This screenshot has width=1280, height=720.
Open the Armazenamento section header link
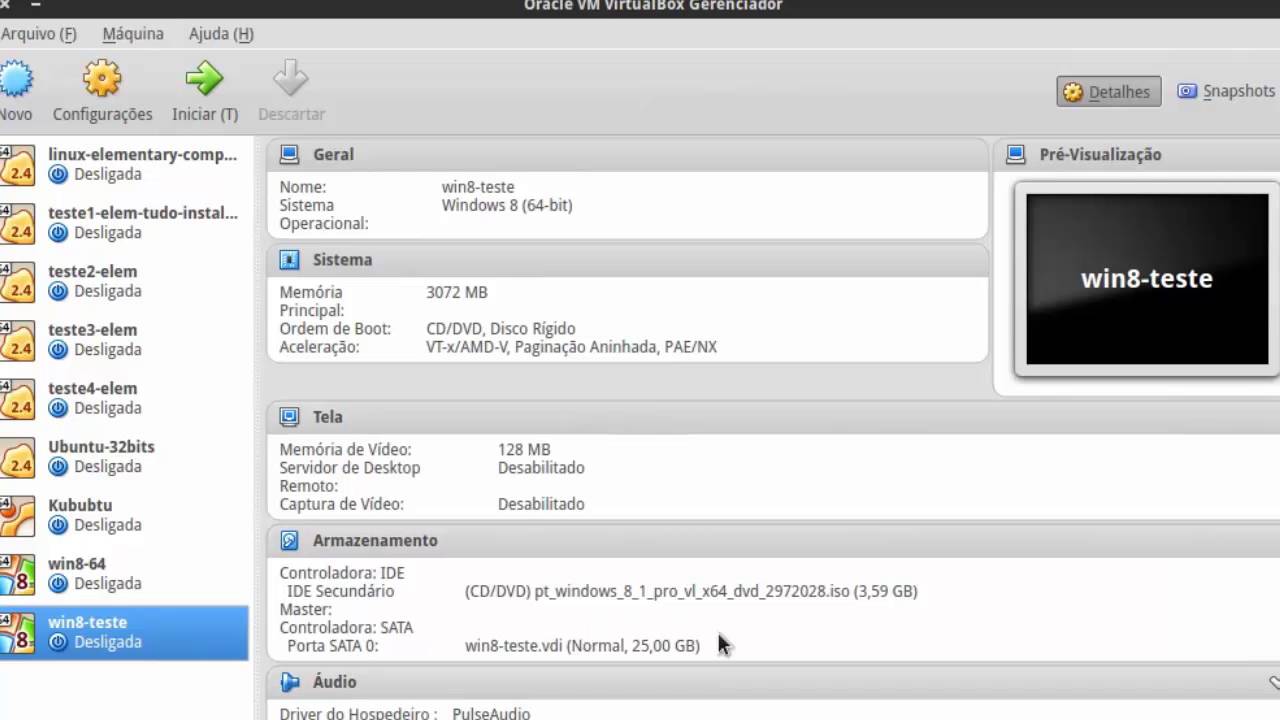pyautogui.click(x=375, y=541)
